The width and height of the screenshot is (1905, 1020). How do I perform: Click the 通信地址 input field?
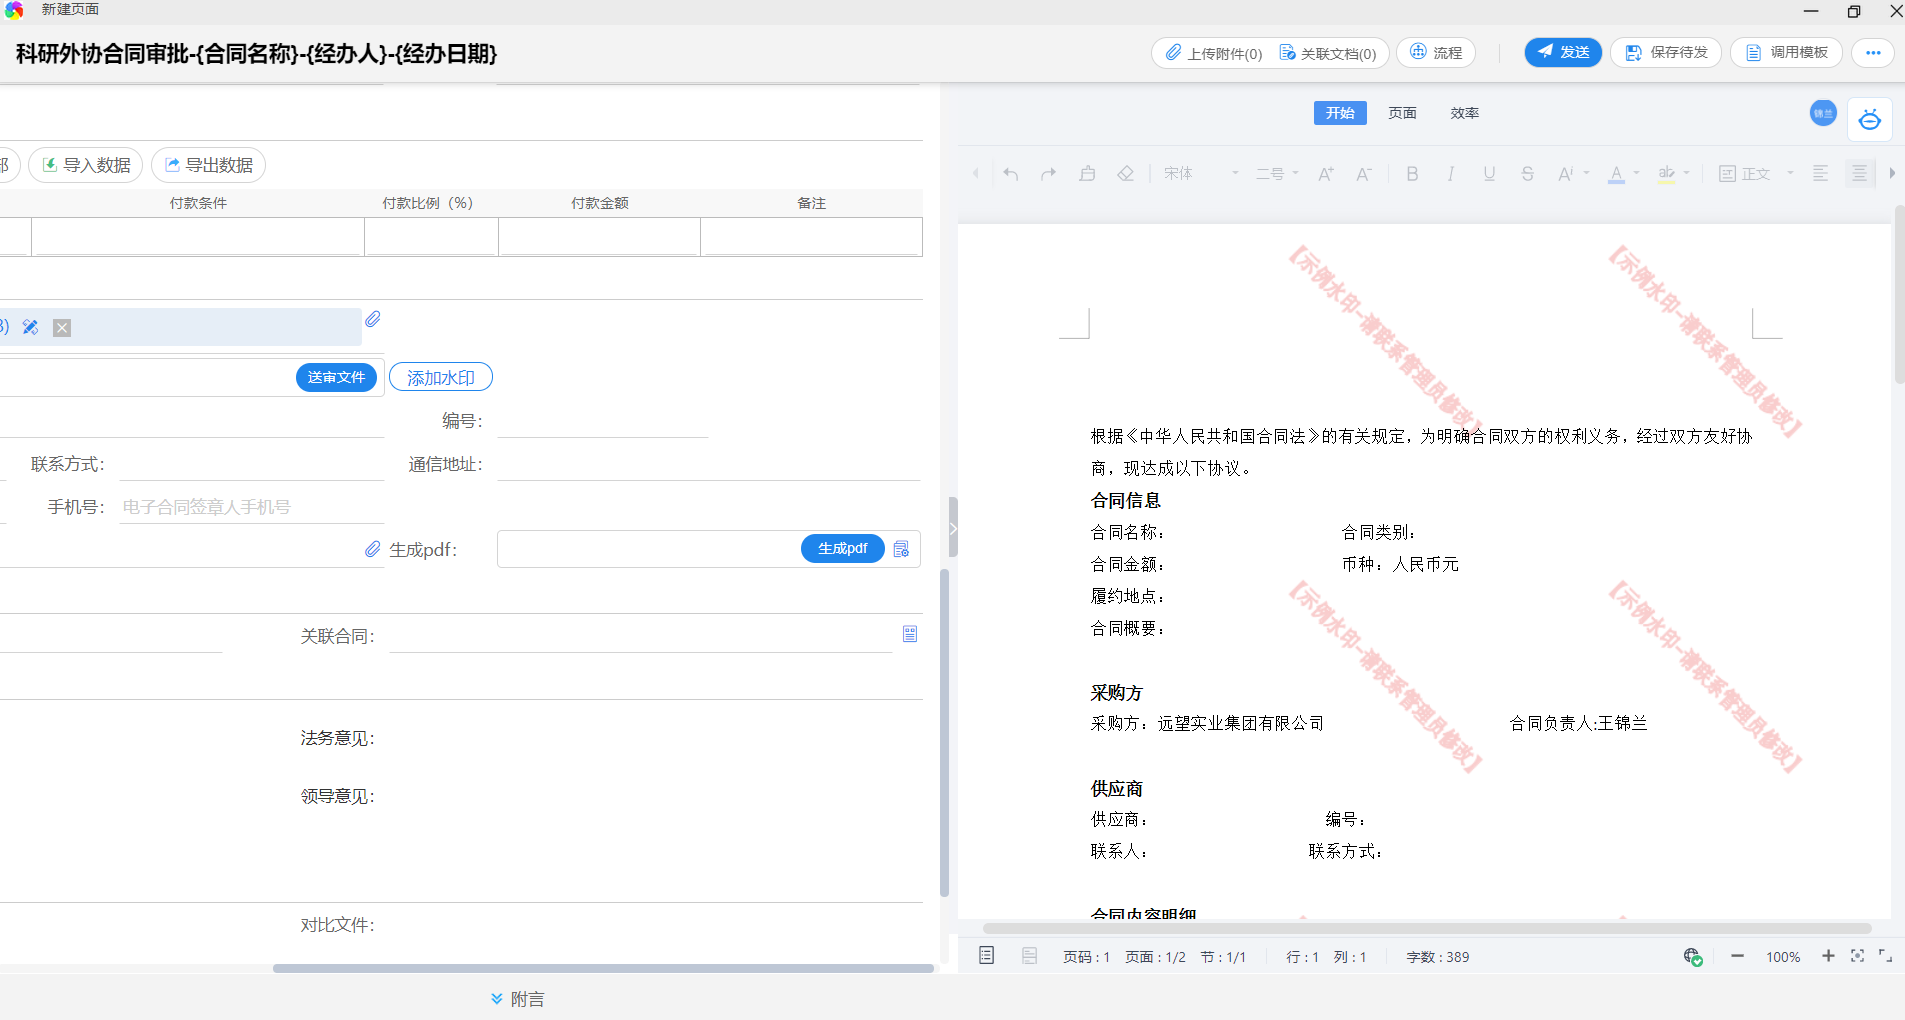[708, 464]
